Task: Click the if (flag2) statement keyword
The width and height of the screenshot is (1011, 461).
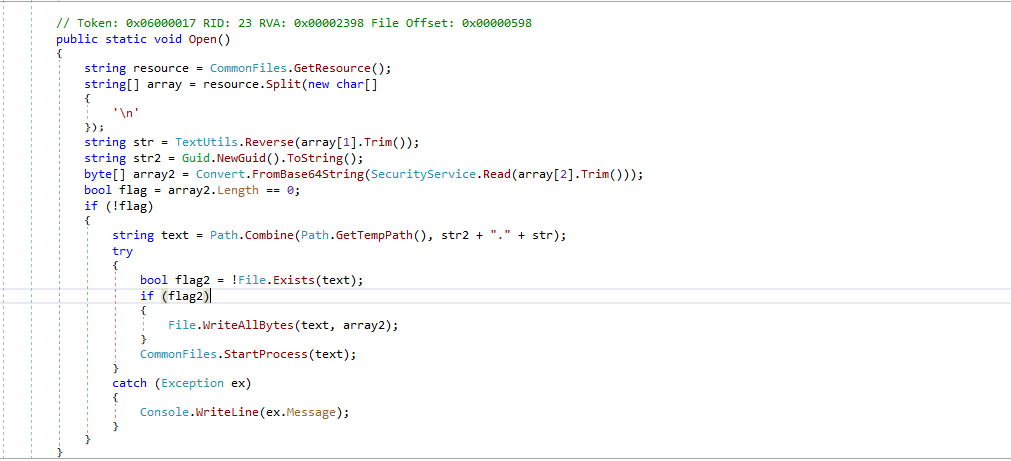Action: tap(147, 296)
